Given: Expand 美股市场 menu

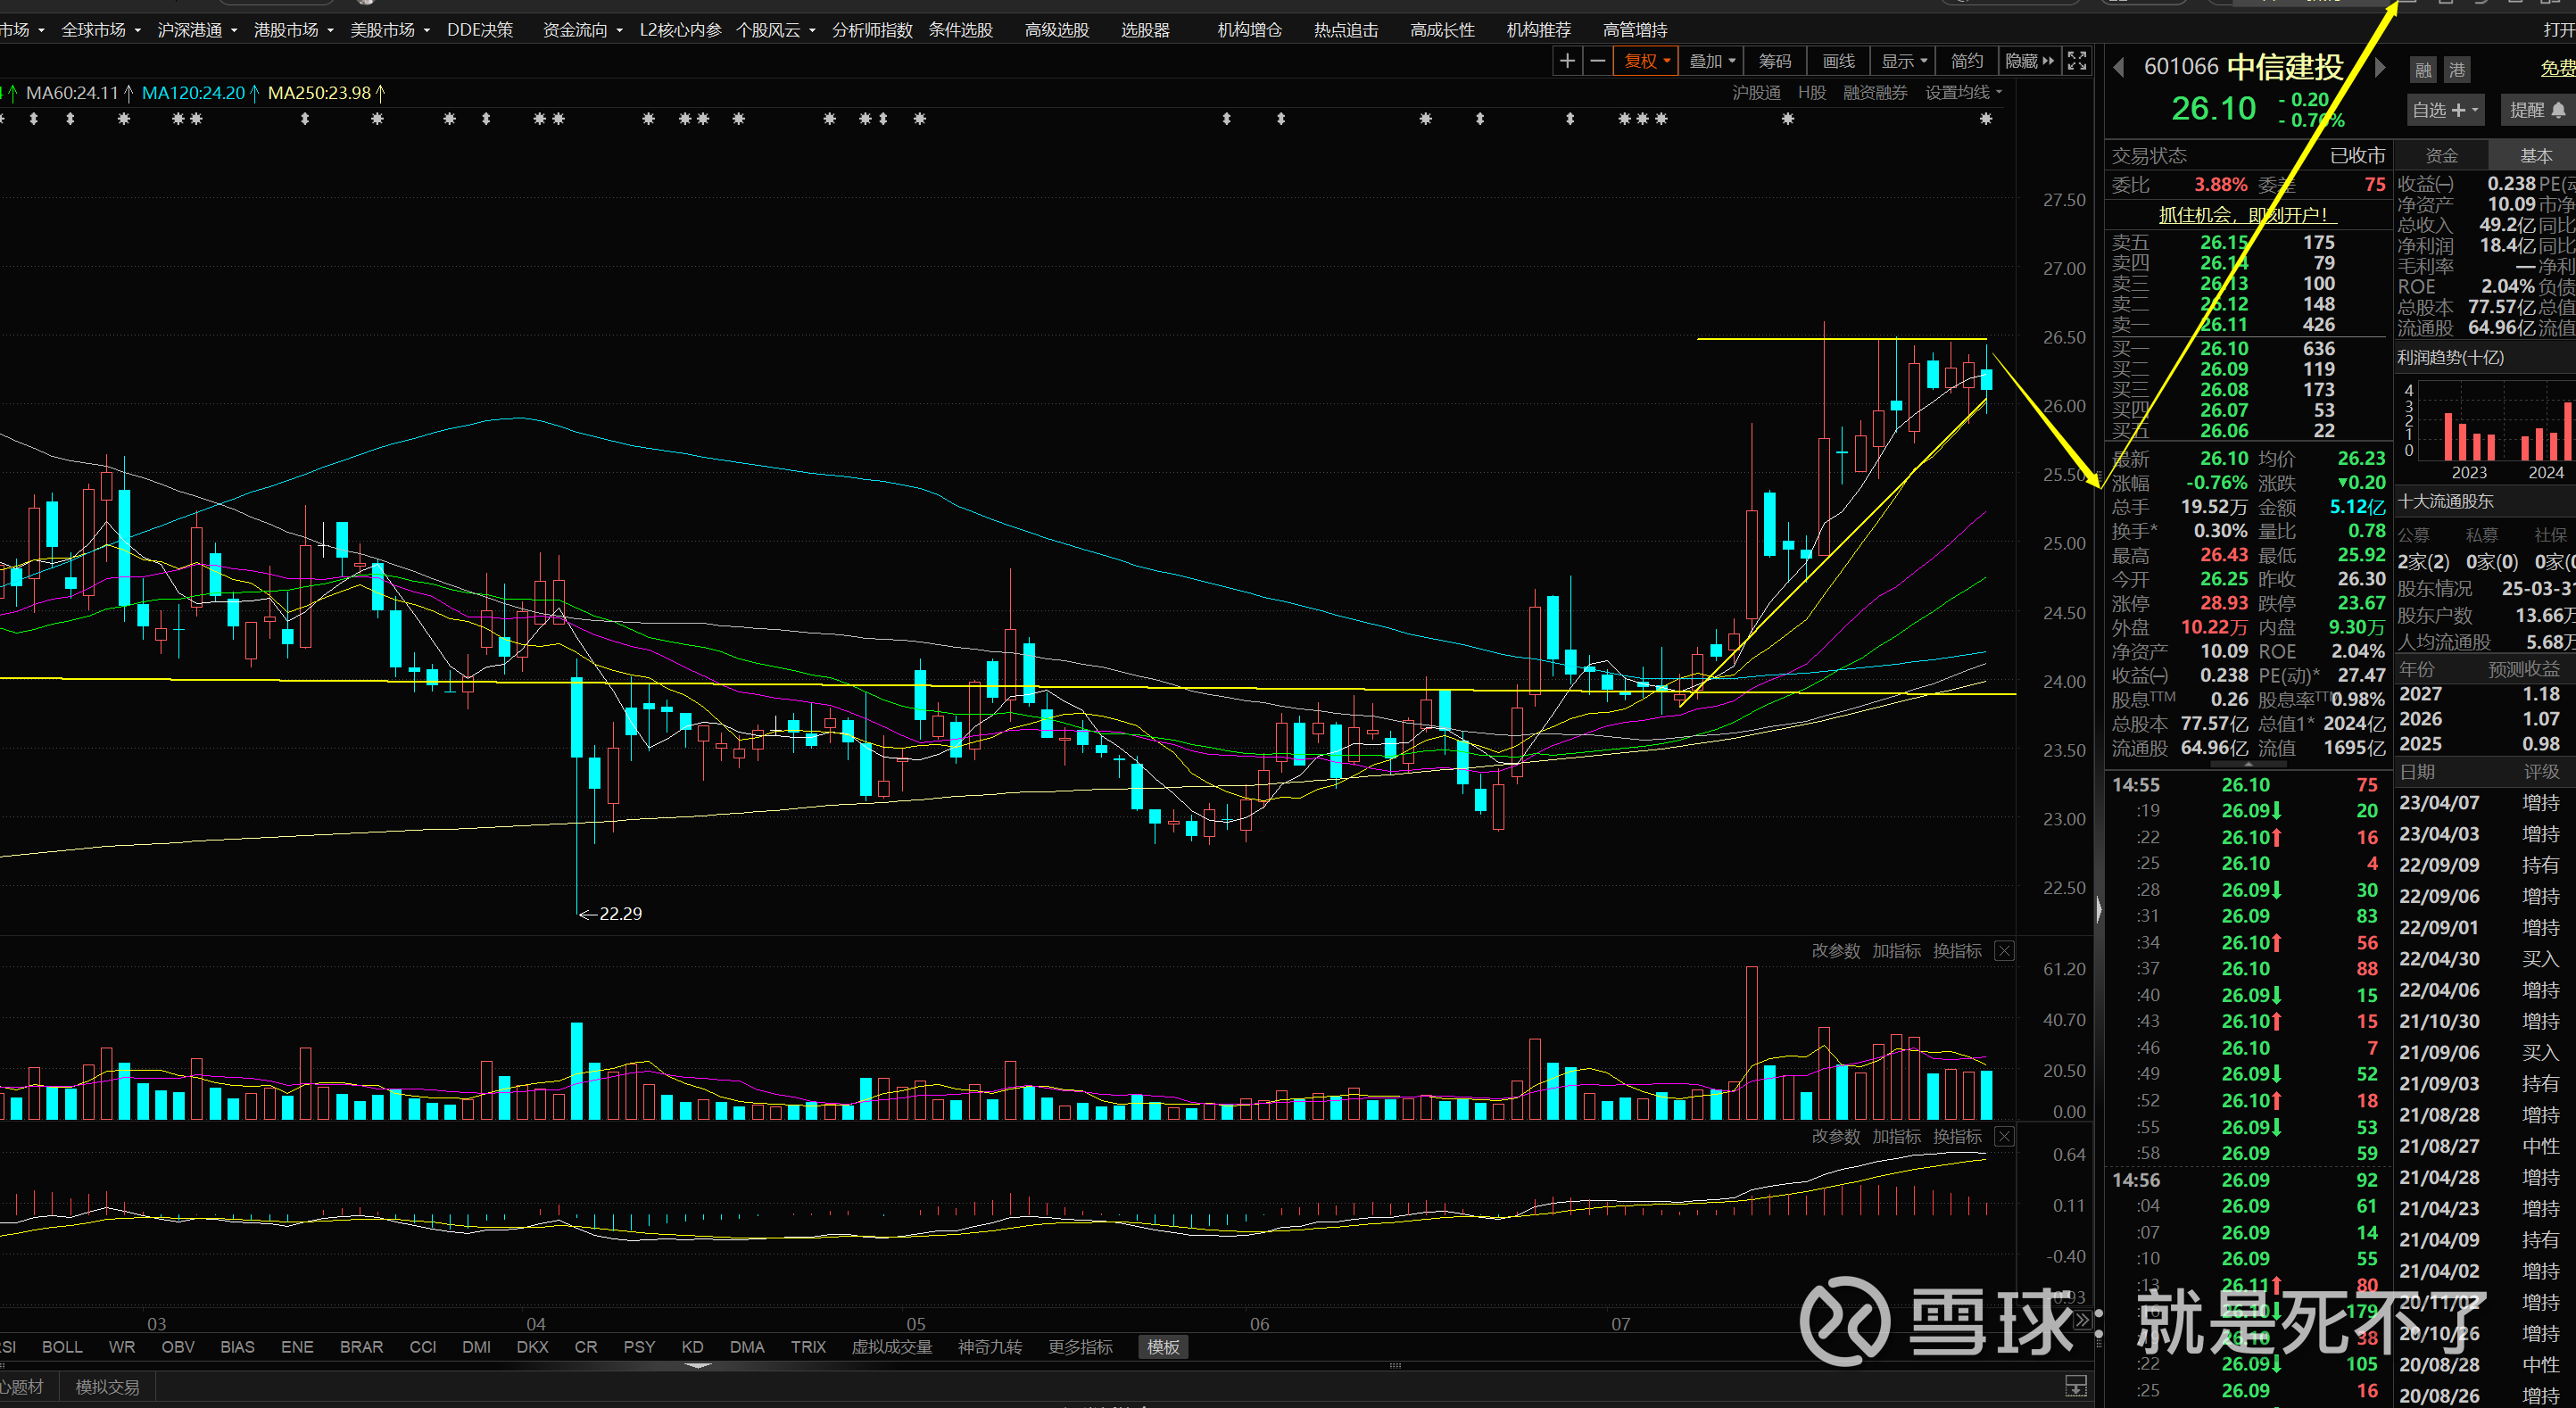Looking at the screenshot, I should coord(389,30).
